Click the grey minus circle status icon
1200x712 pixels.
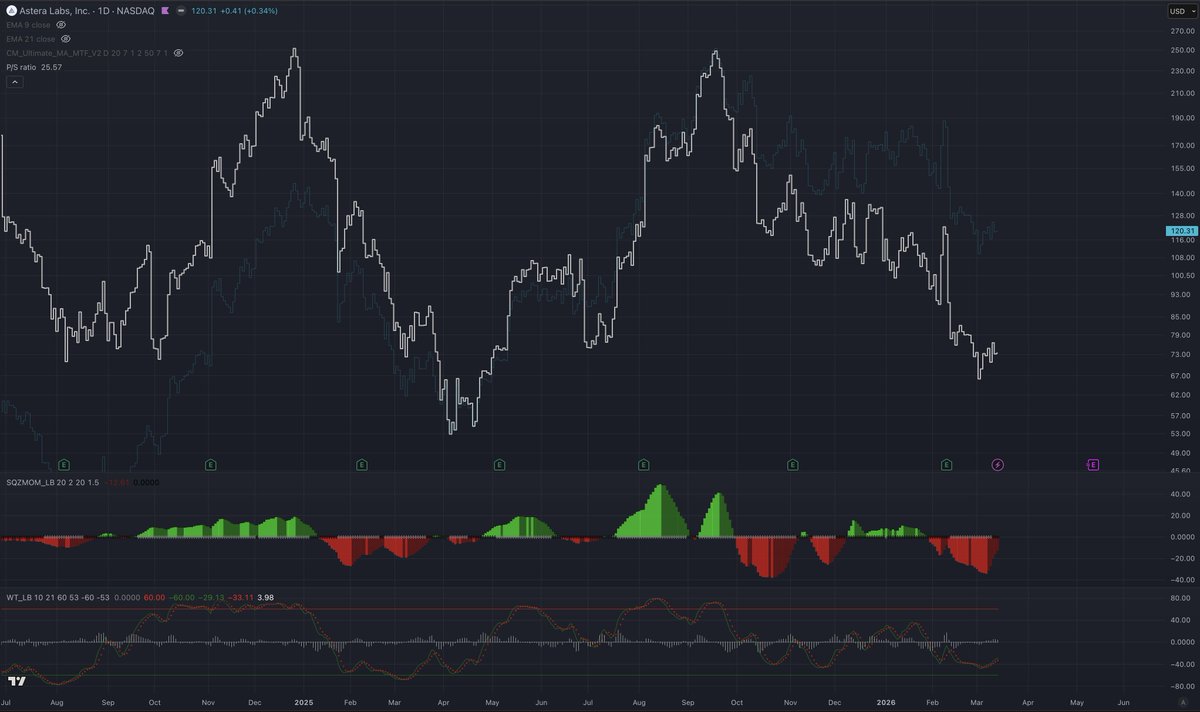coord(182,10)
